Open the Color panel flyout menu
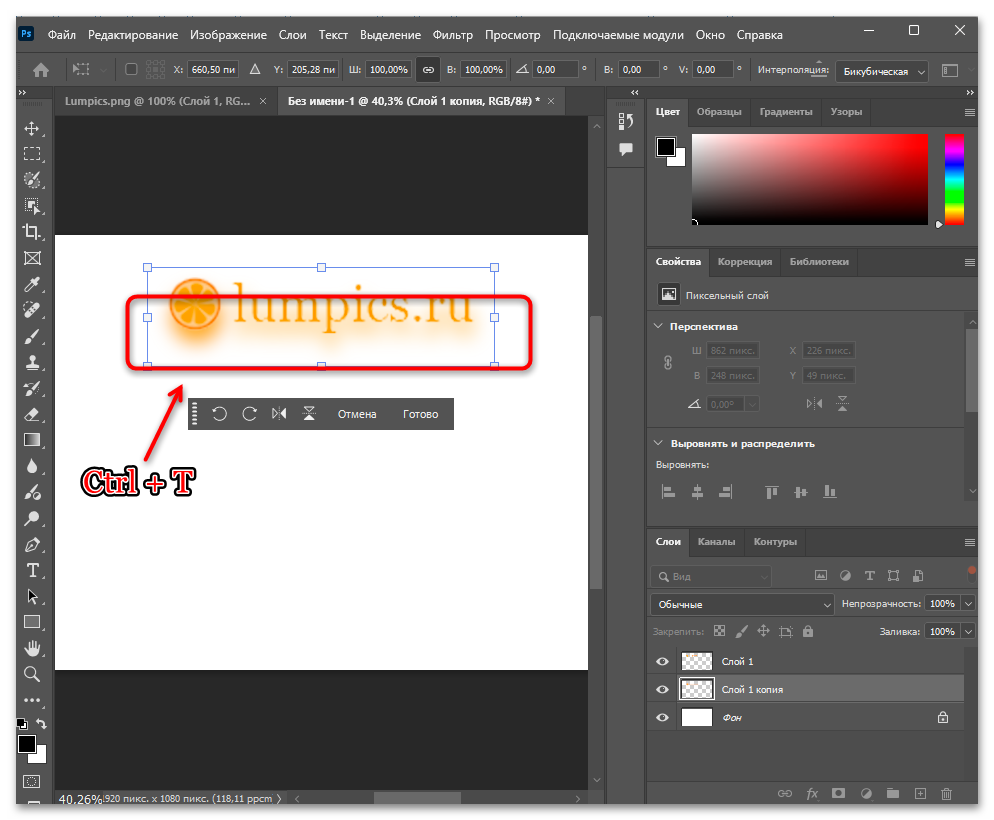This screenshot has width=994, height=820. 969,112
